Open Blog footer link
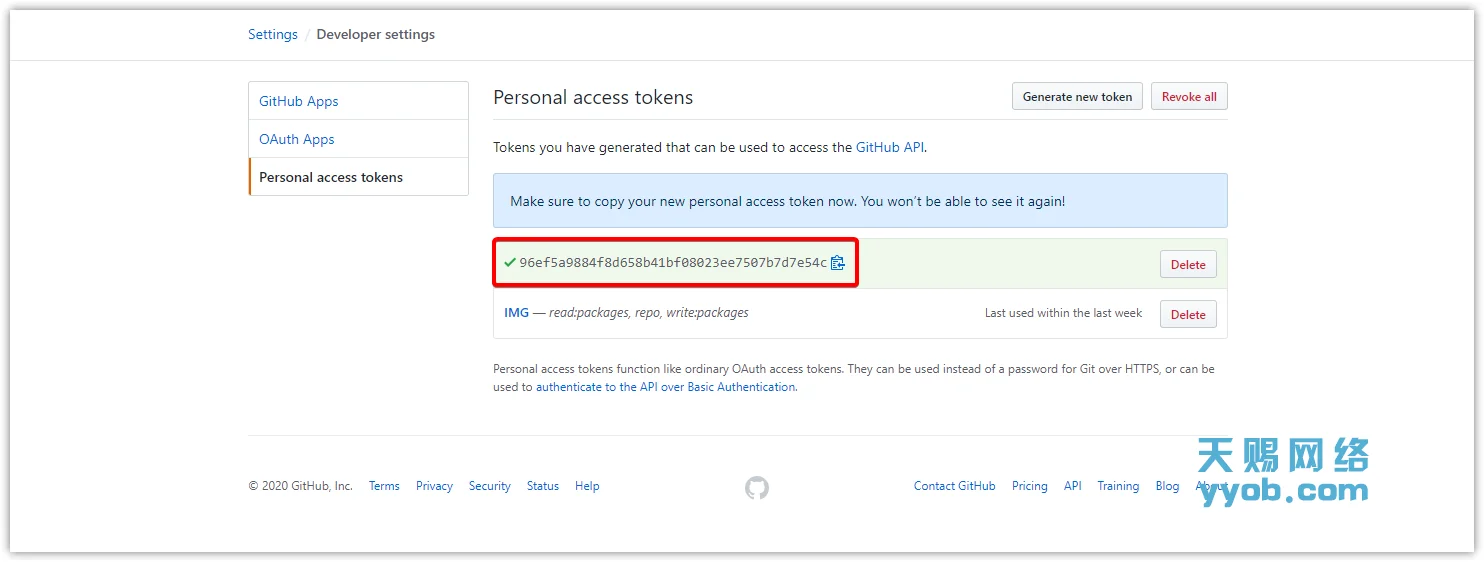The height and width of the screenshot is (562, 1484). pos(1167,486)
